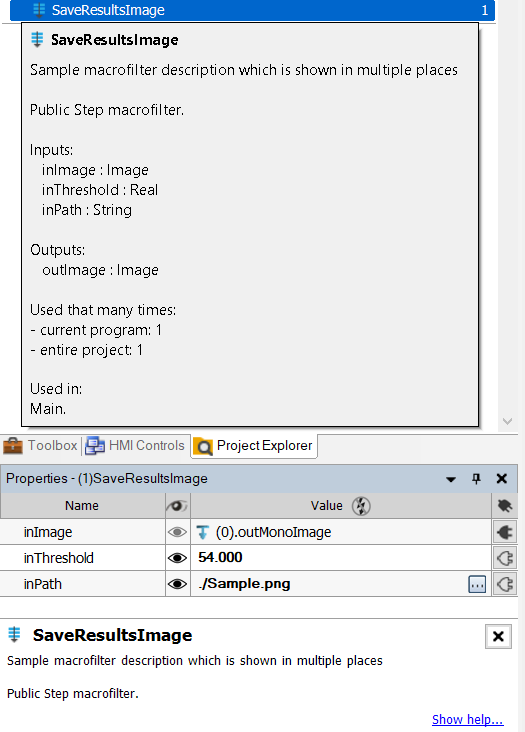This screenshot has height=732, width=525.
Task: Click eye icon in properties column header
Action: 177,506
